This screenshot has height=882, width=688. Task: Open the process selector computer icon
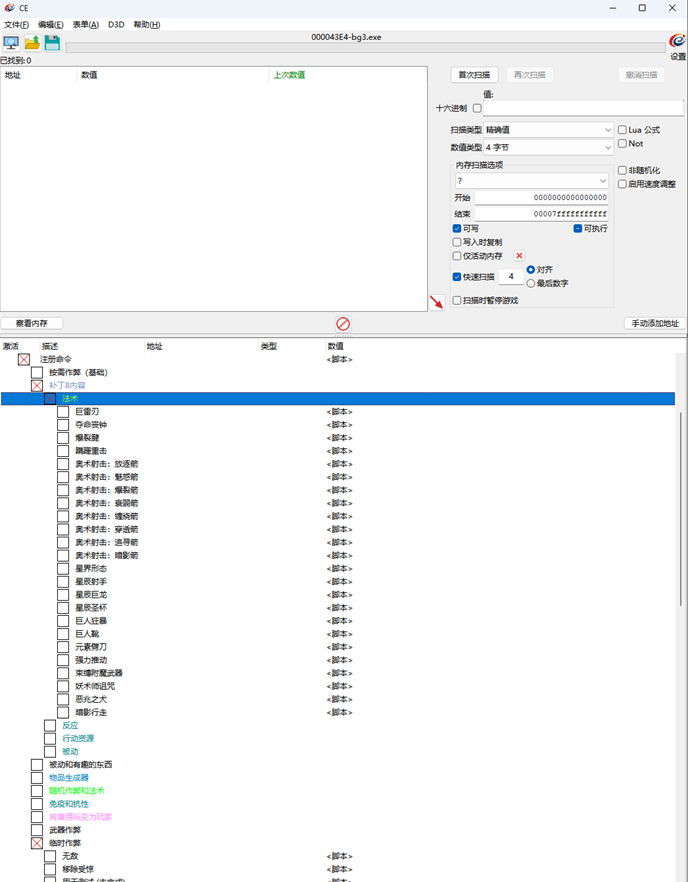coord(11,43)
